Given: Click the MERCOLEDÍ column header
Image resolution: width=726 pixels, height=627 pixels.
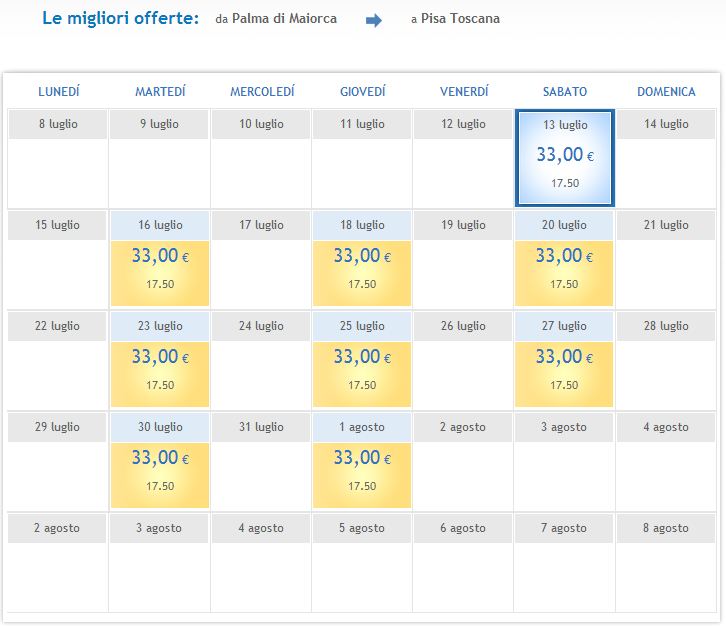Looking at the screenshot, I should coord(262,92).
